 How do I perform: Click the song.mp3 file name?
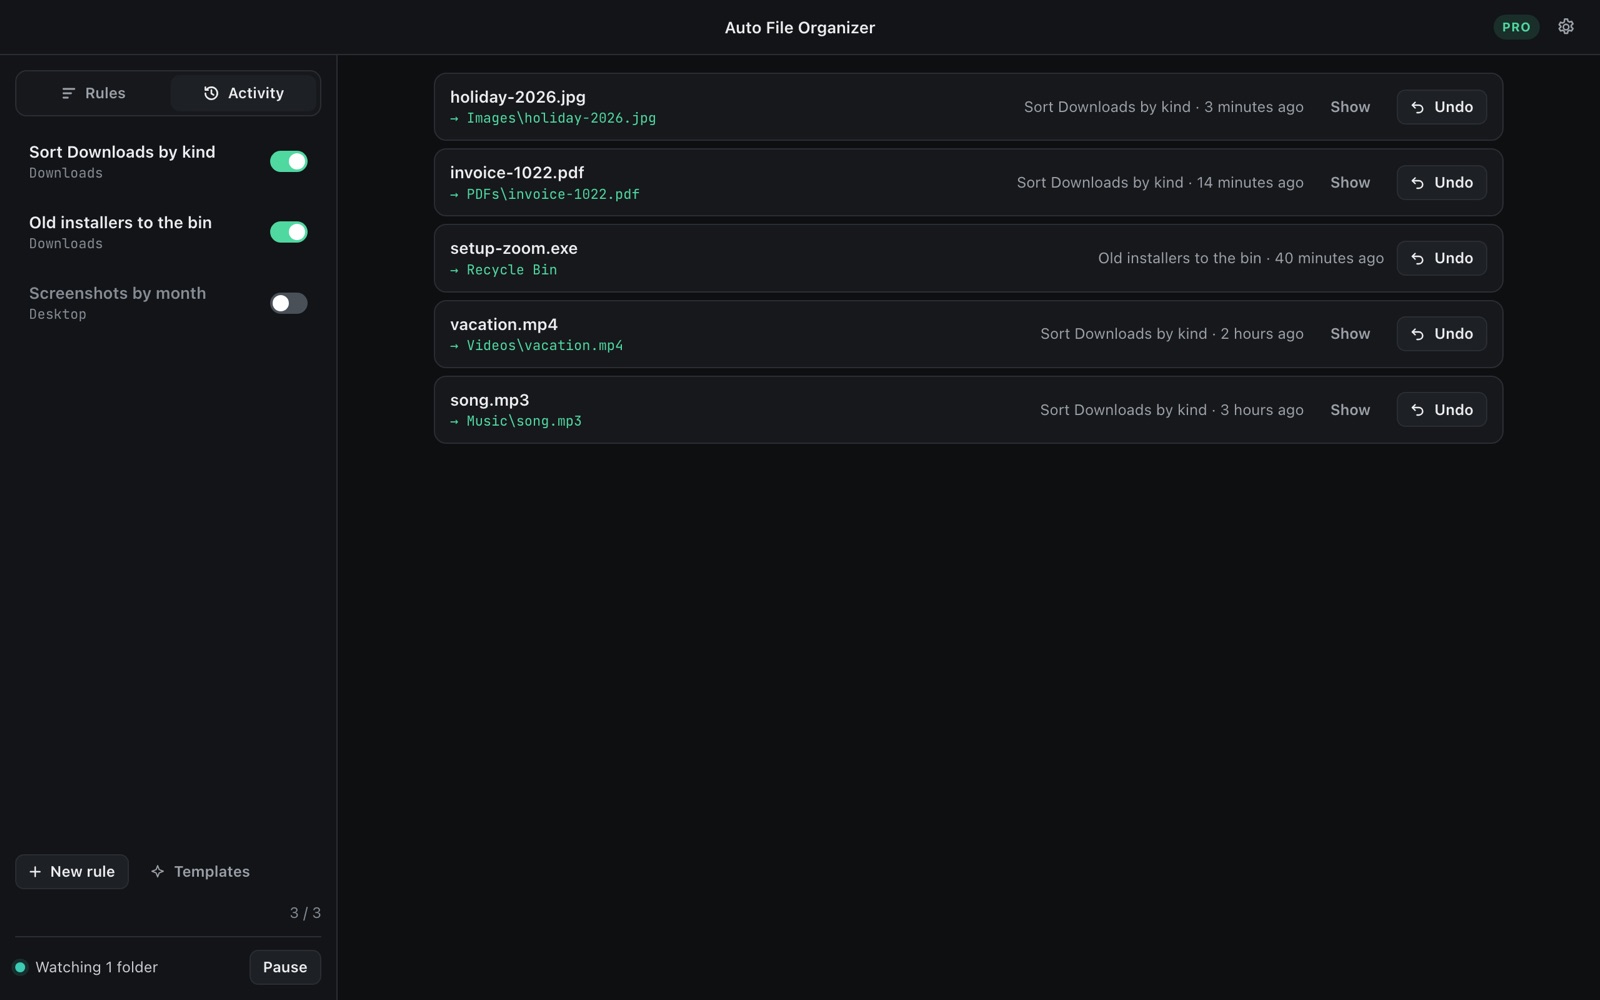[490, 400]
